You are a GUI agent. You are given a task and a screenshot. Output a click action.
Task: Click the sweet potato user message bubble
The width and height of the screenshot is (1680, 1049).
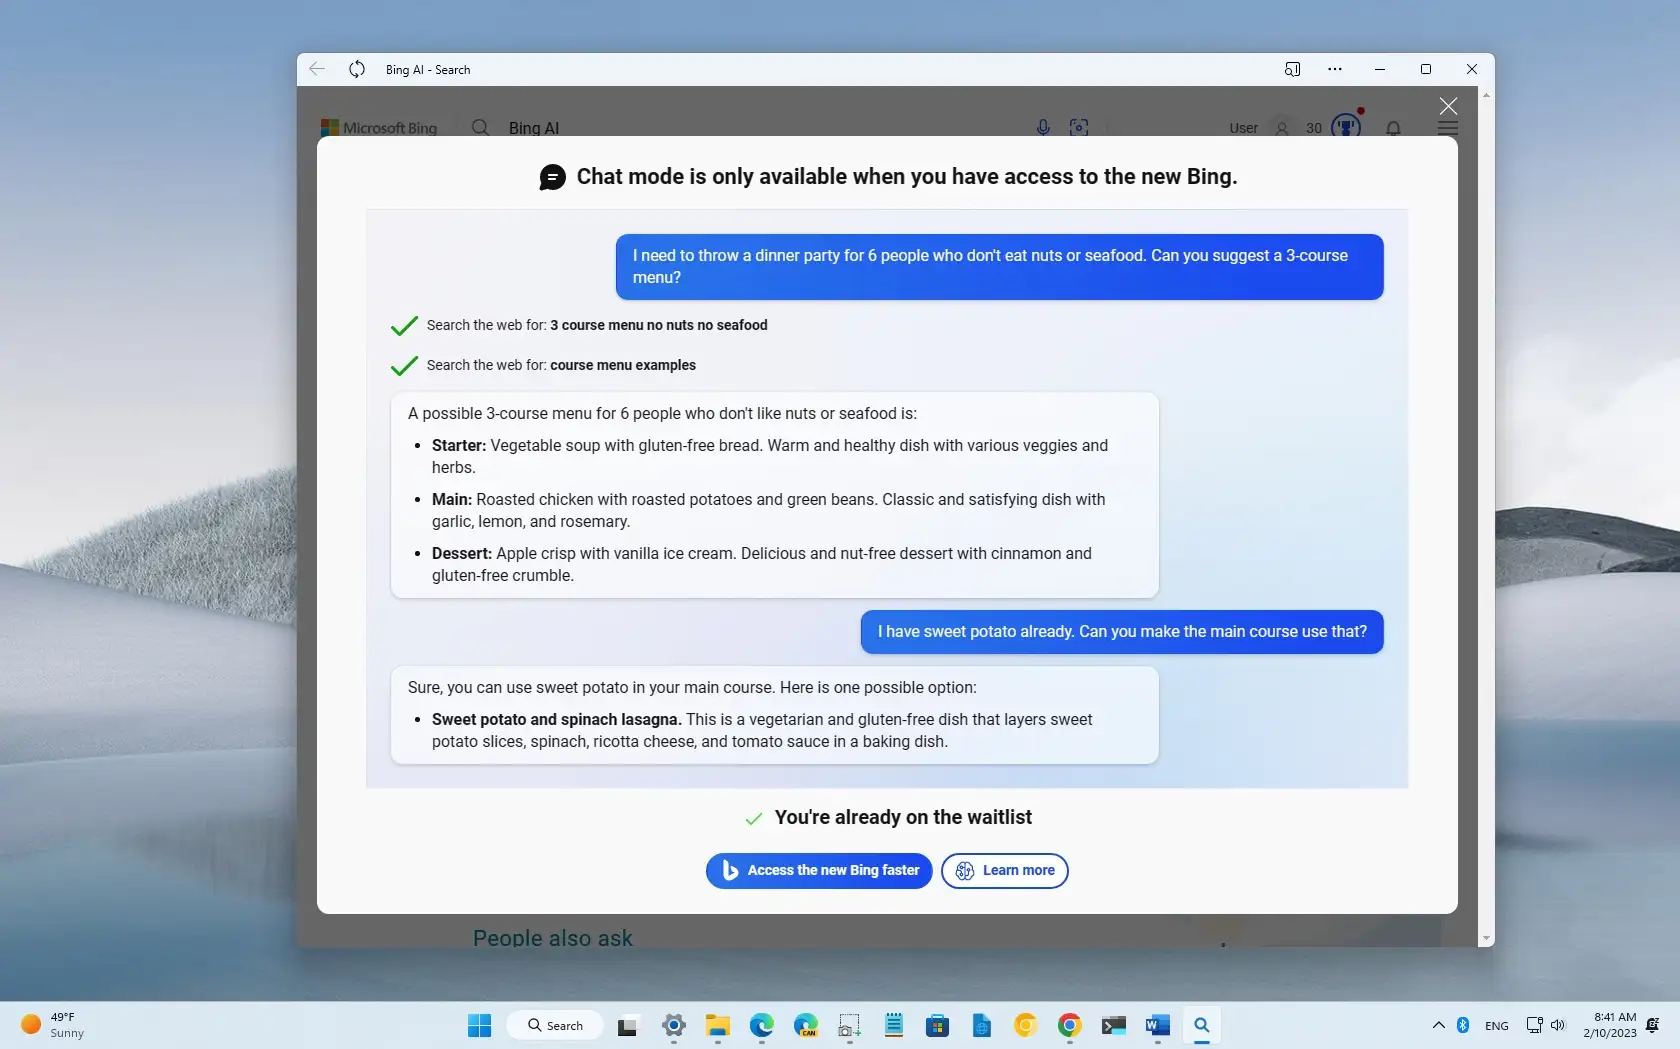tap(1122, 632)
